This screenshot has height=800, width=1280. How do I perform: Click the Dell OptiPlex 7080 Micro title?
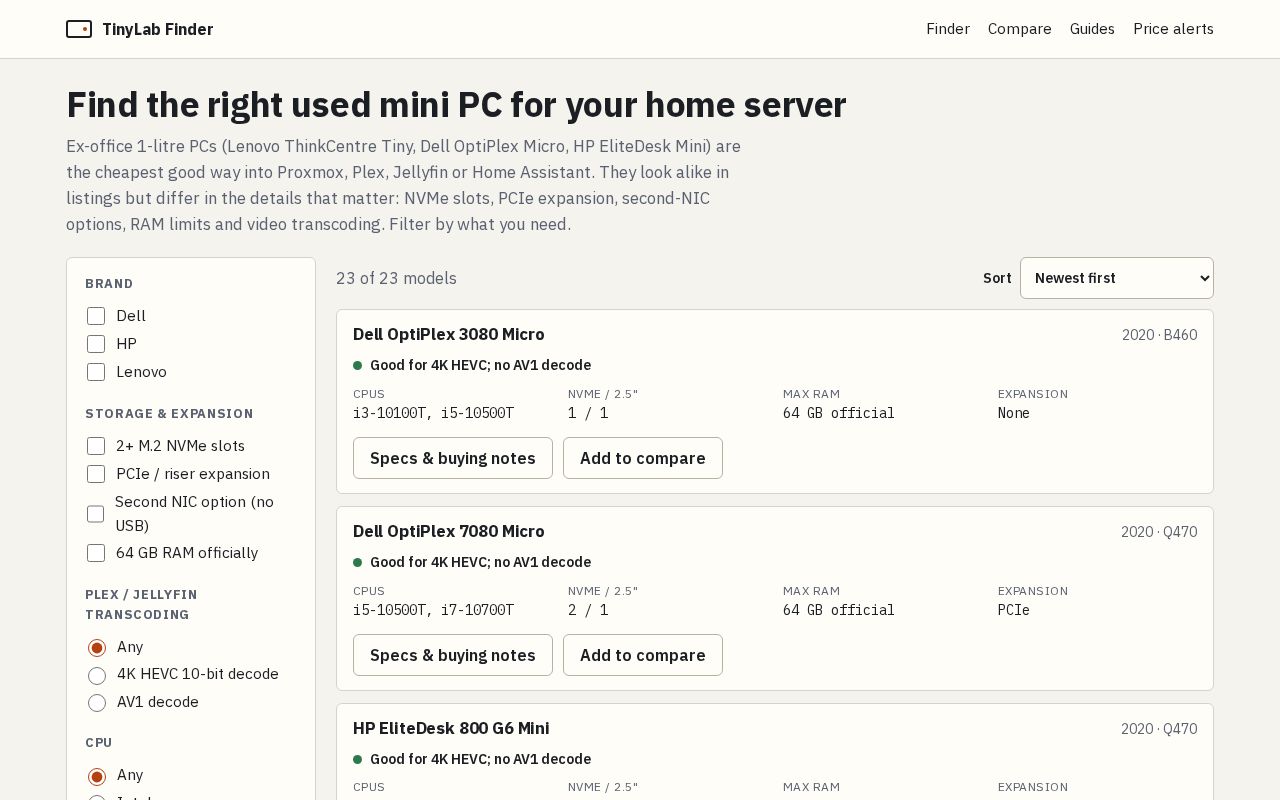click(449, 531)
